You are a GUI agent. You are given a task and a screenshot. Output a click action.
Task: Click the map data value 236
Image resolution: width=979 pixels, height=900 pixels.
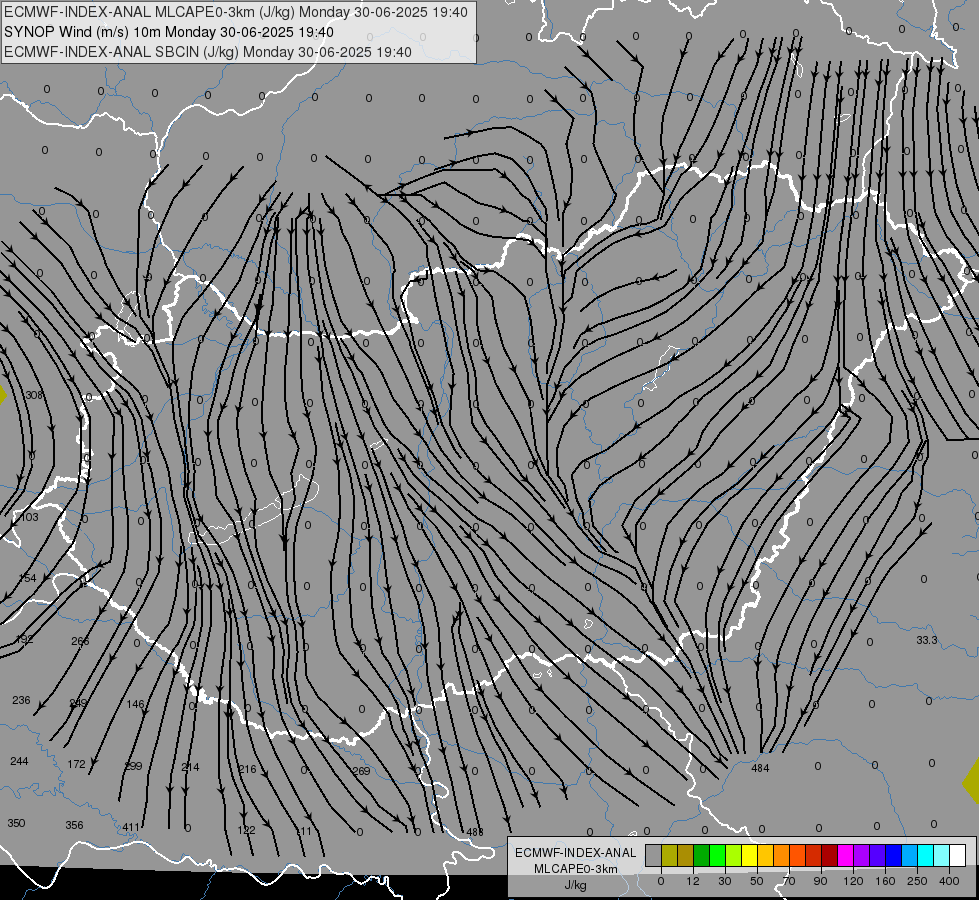click(x=21, y=700)
